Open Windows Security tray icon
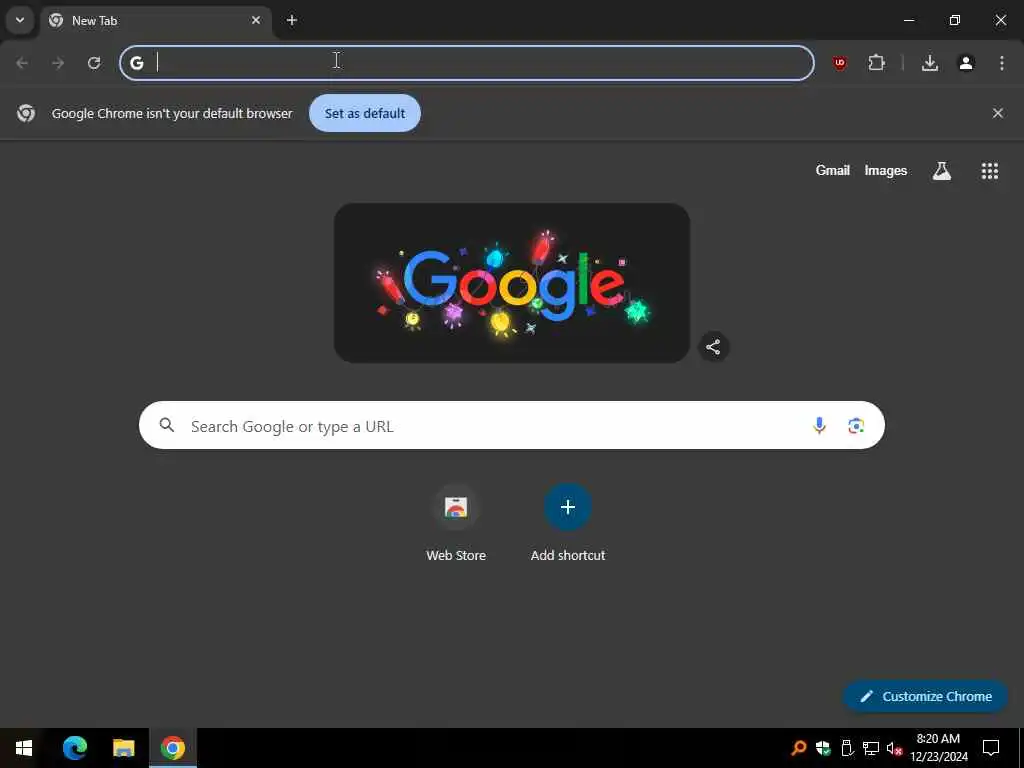This screenshot has width=1024, height=768. (823, 748)
